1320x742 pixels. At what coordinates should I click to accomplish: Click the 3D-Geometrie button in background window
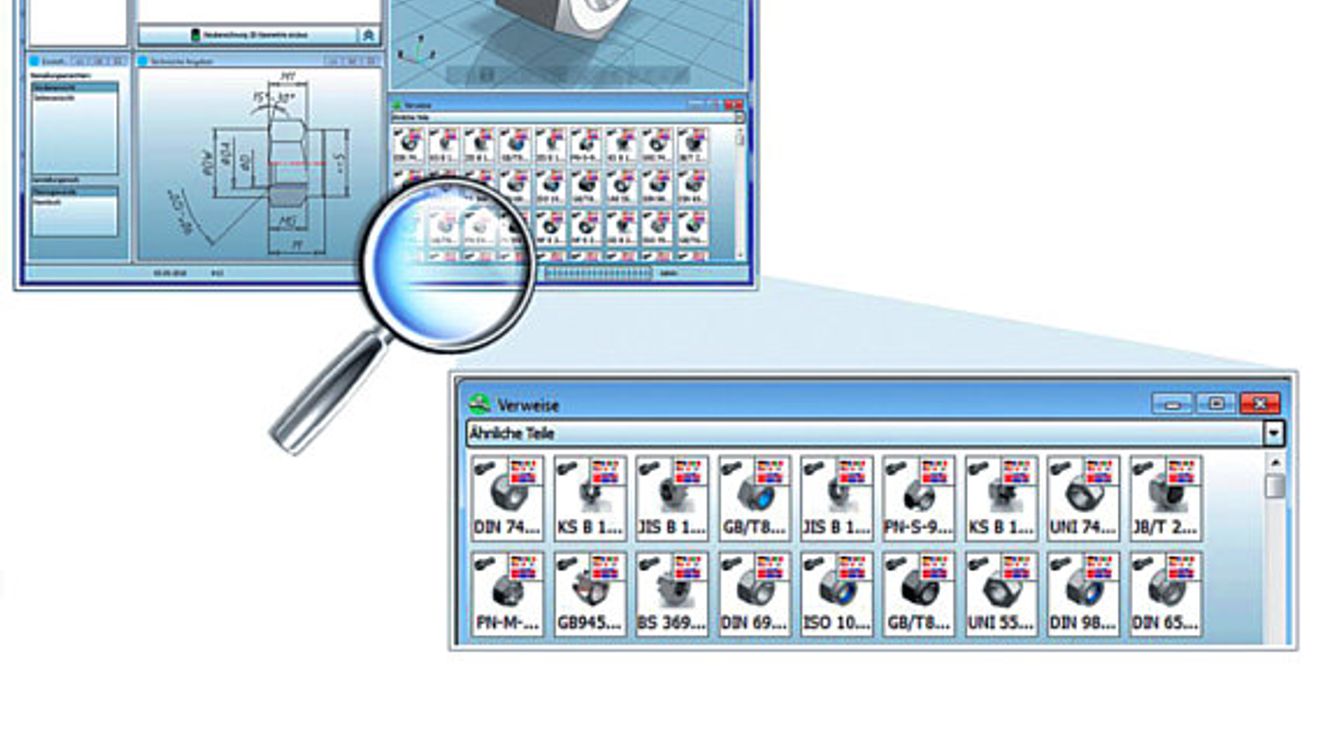[x=248, y=35]
